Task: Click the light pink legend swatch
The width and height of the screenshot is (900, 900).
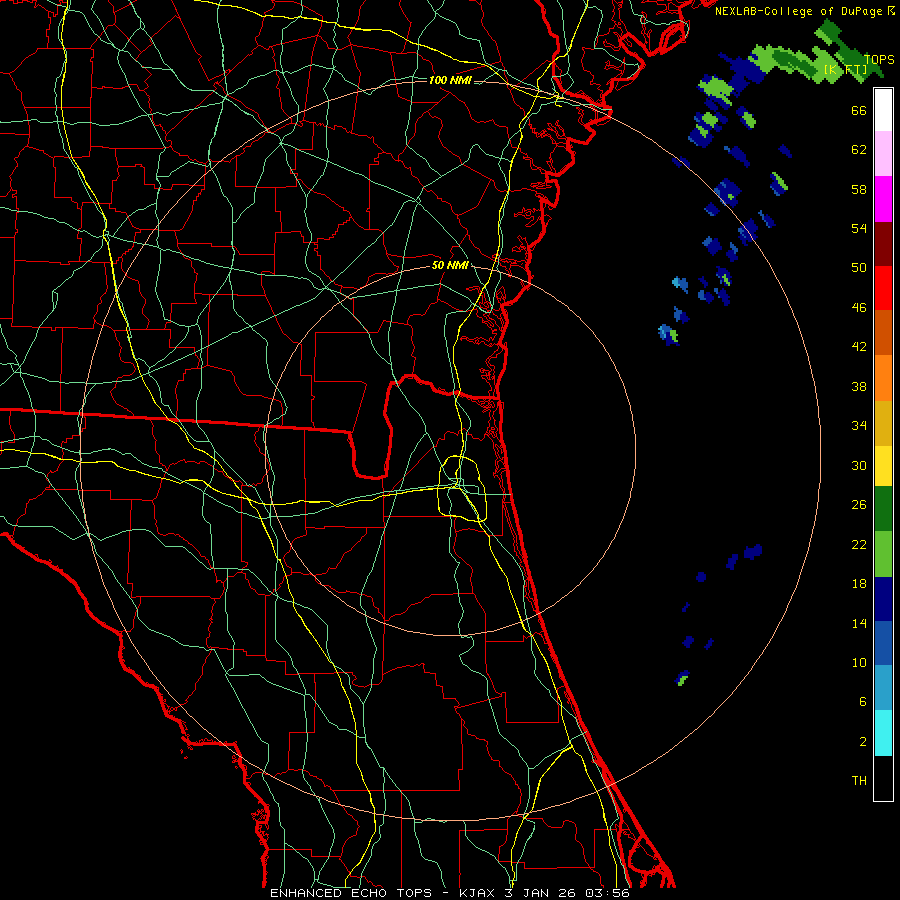Action: [883, 153]
